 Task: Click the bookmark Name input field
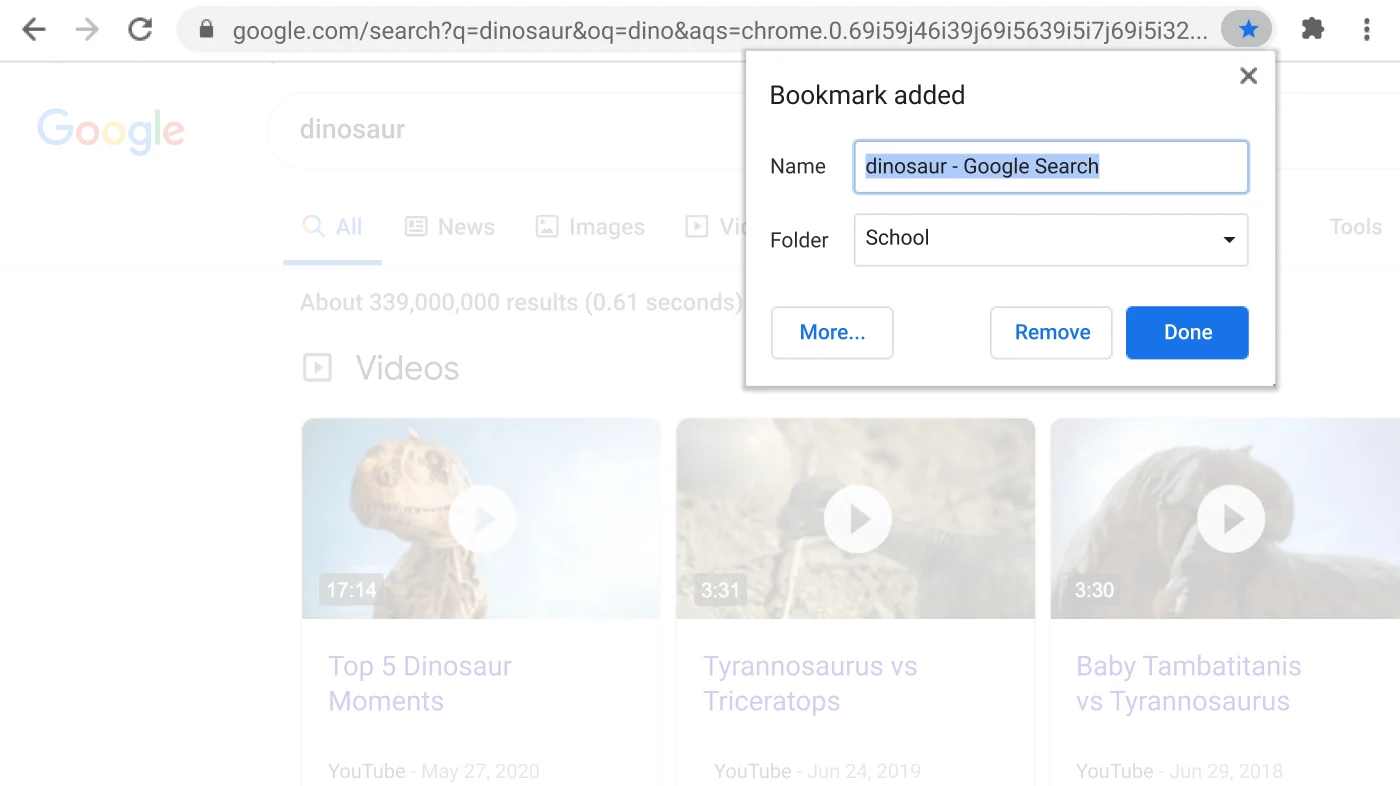[x=1050, y=166]
